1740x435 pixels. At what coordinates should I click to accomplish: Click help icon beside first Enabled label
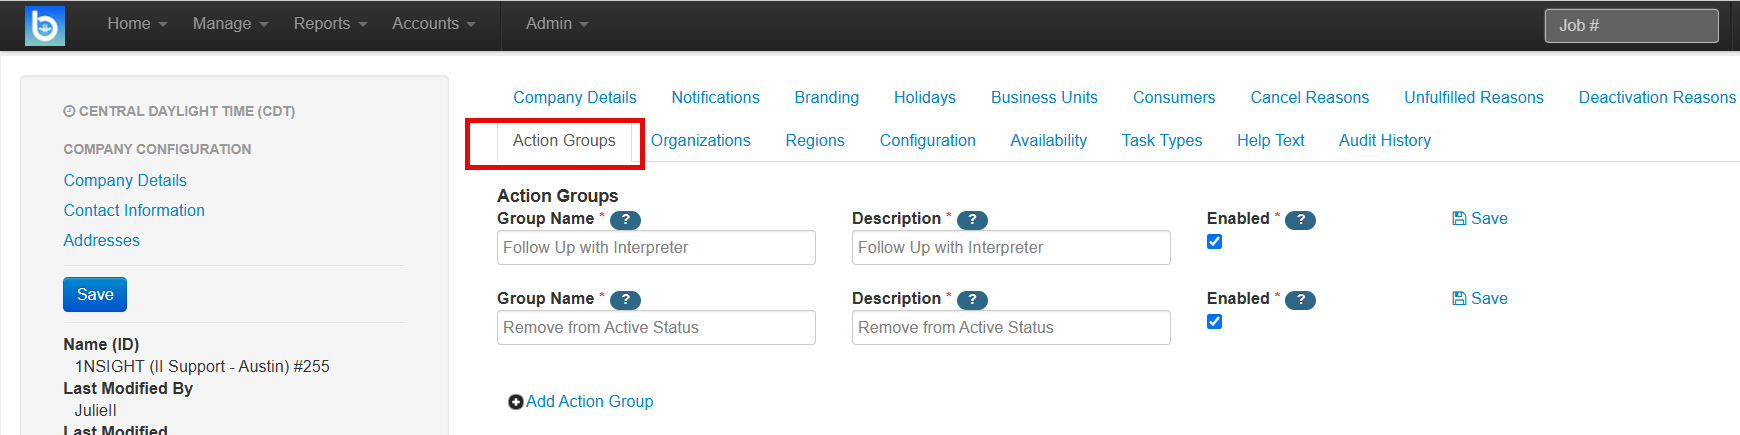(x=1300, y=220)
